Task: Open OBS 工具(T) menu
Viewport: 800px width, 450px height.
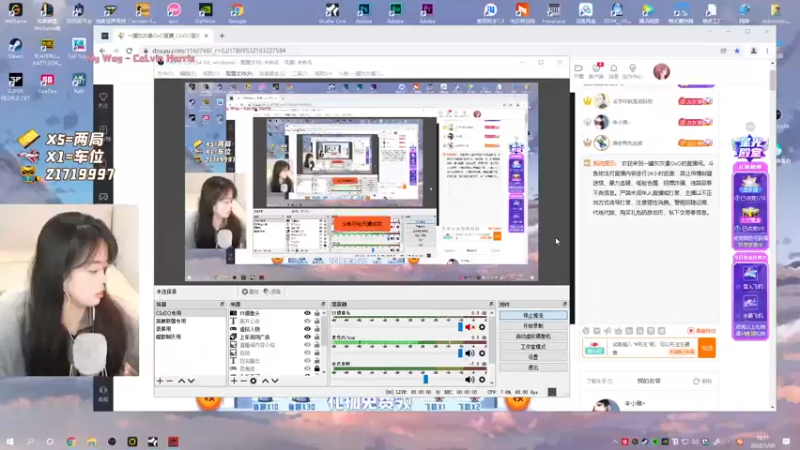Action: 299,73
